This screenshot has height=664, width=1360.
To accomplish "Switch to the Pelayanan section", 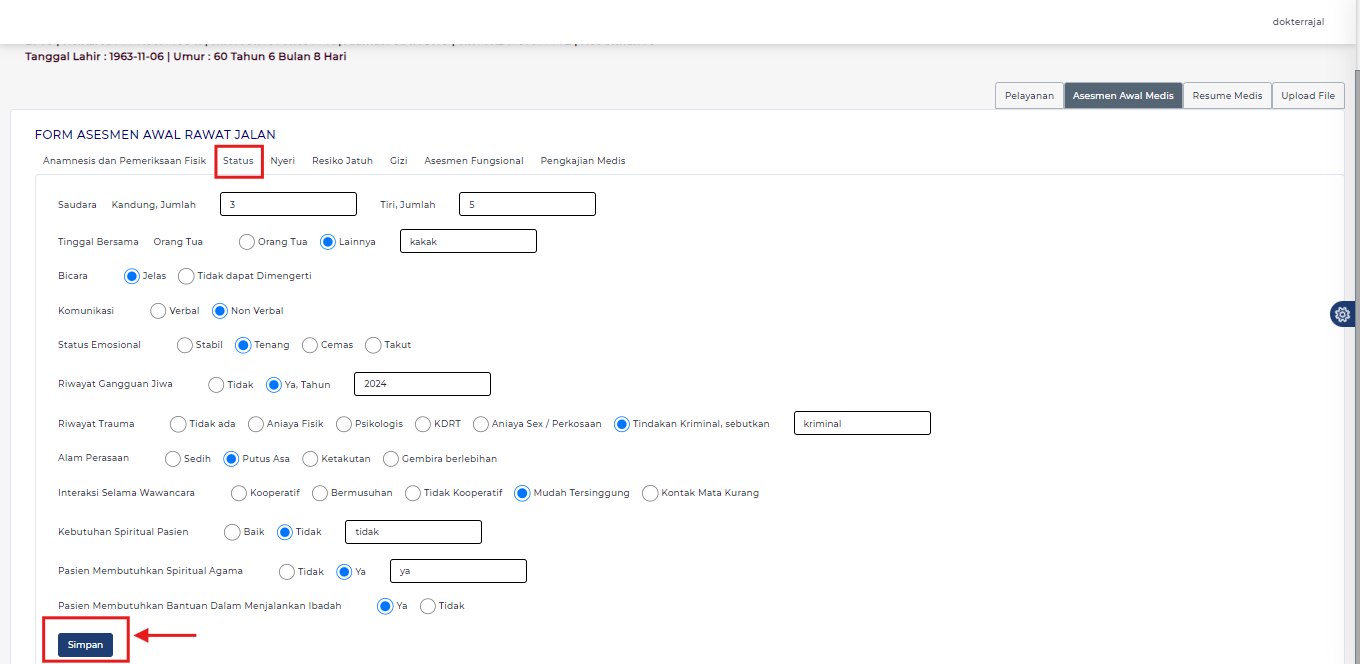I will 1029,96.
